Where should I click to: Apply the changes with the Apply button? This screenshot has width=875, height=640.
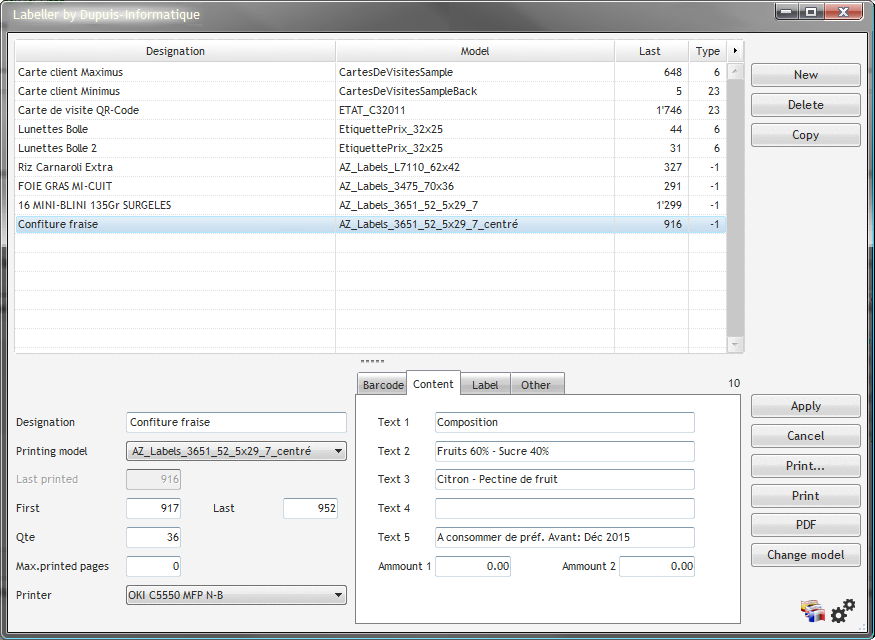tap(805, 406)
